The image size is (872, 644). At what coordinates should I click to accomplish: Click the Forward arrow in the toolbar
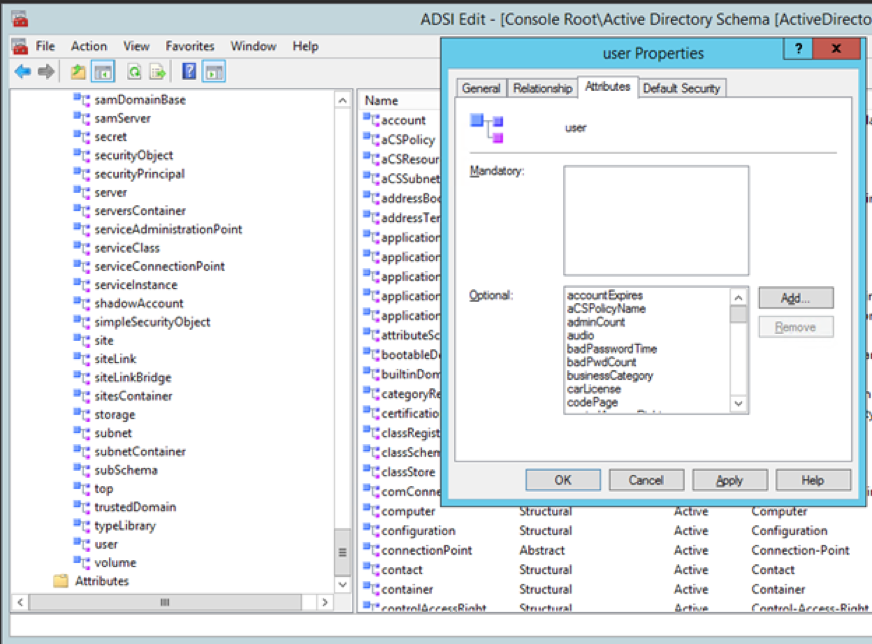46,72
